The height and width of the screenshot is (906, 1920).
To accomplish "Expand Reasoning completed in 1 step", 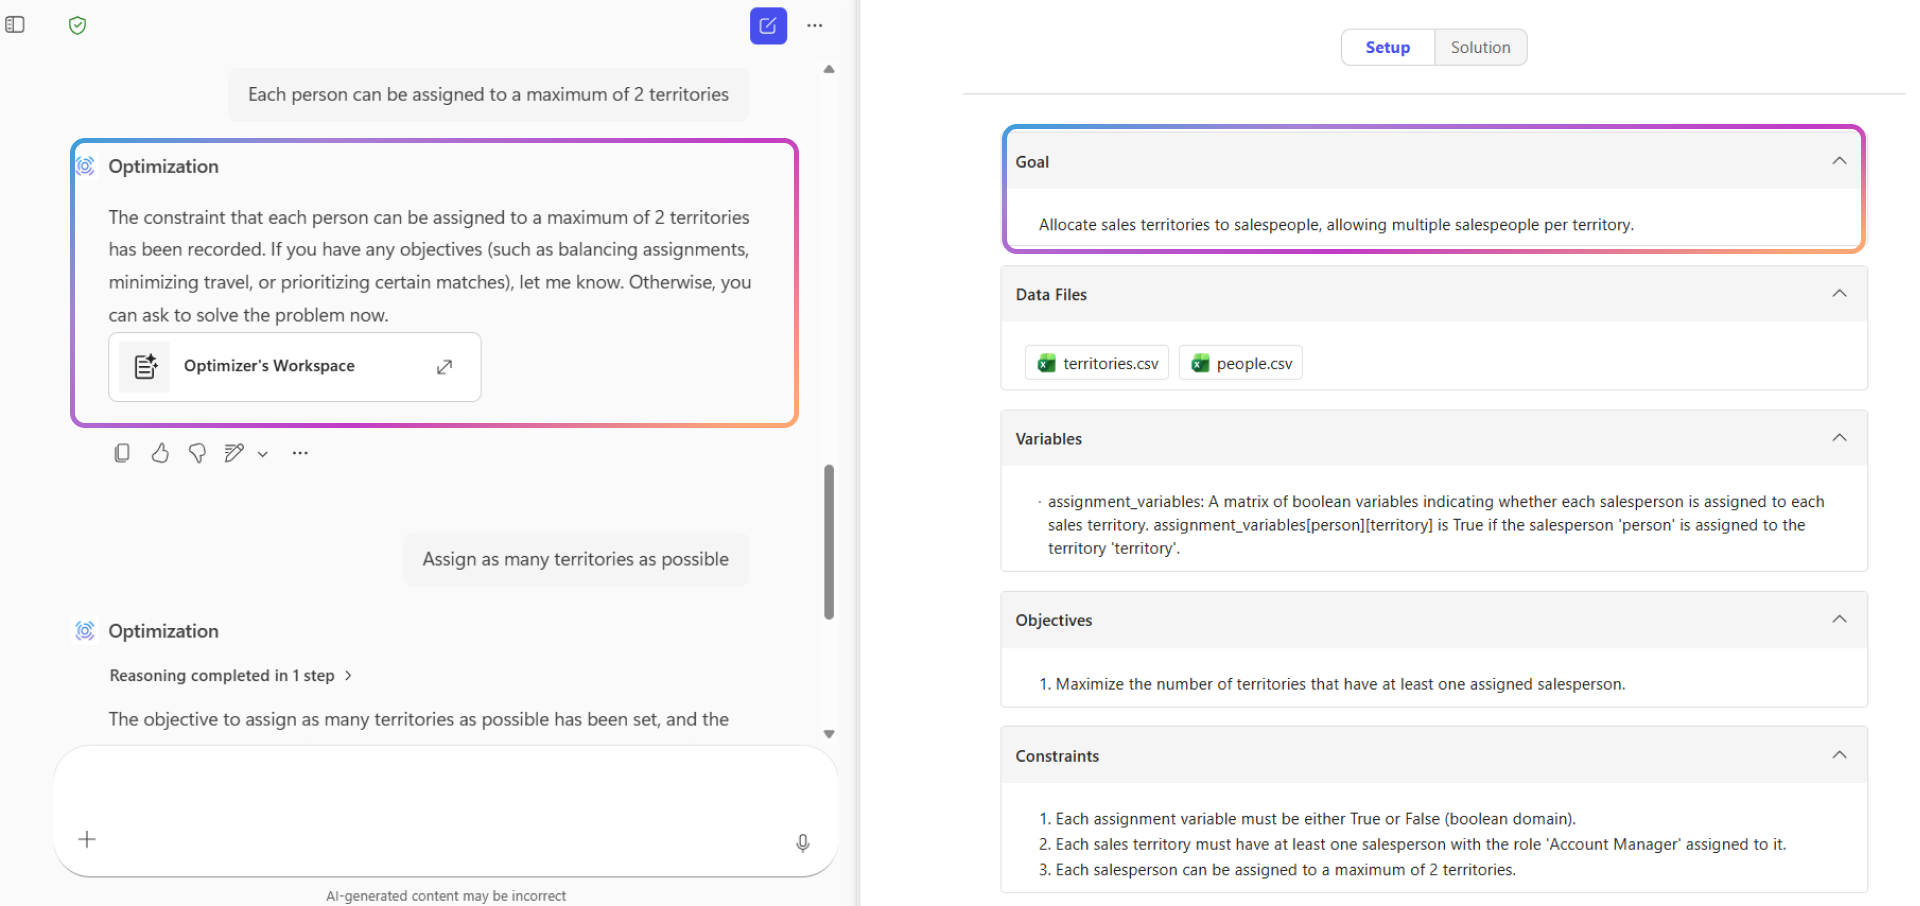I will [230, 676].
